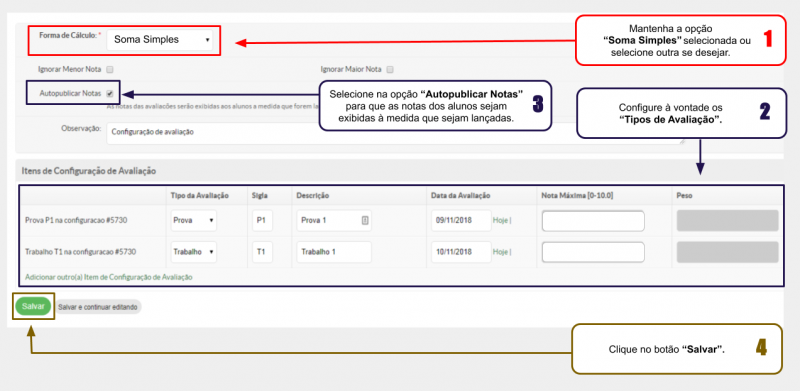Click the Descrição column header

pyautogui.click(x=312, y=196)
